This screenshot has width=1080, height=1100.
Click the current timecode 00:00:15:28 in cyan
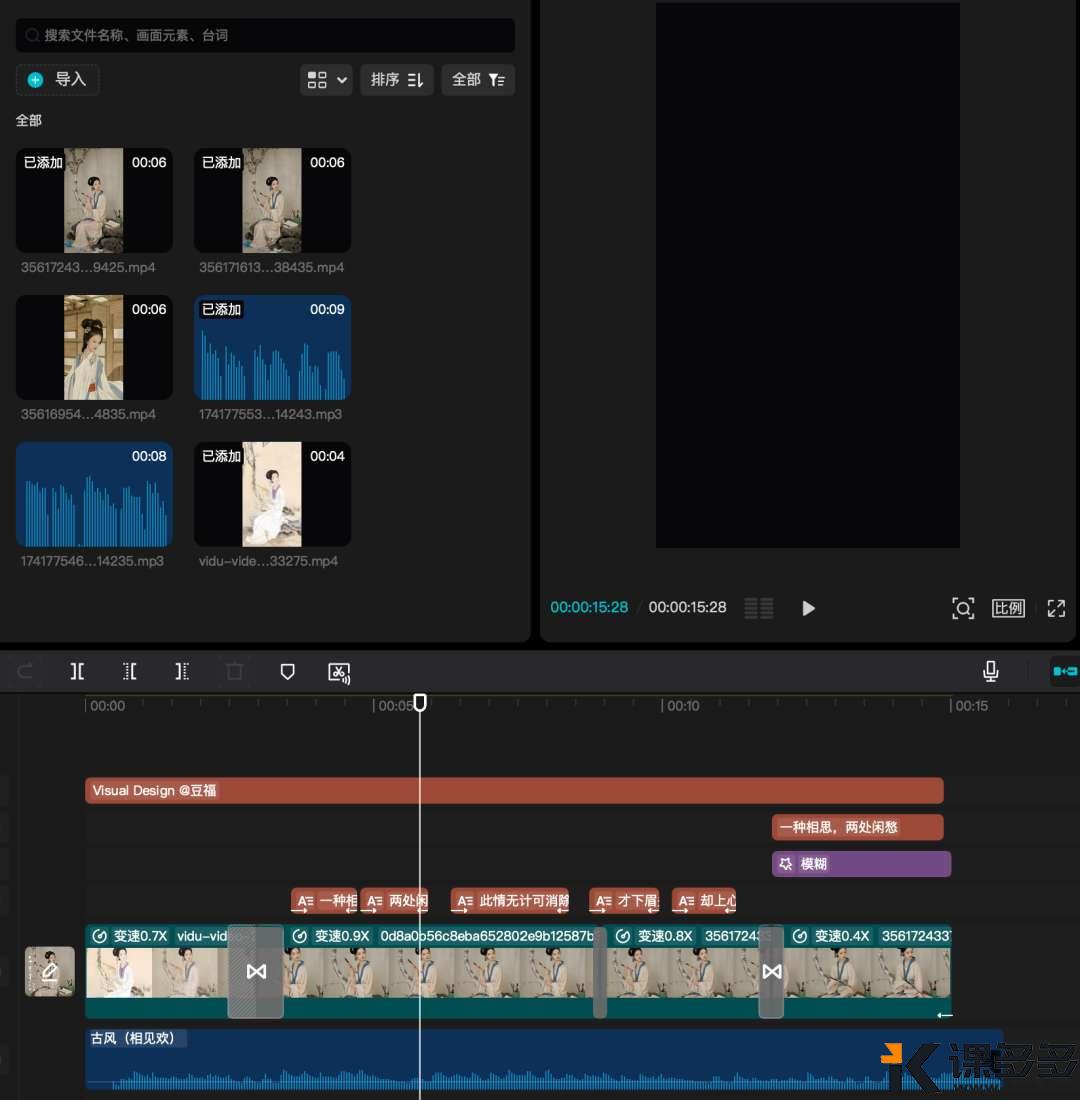coord(589,607)
